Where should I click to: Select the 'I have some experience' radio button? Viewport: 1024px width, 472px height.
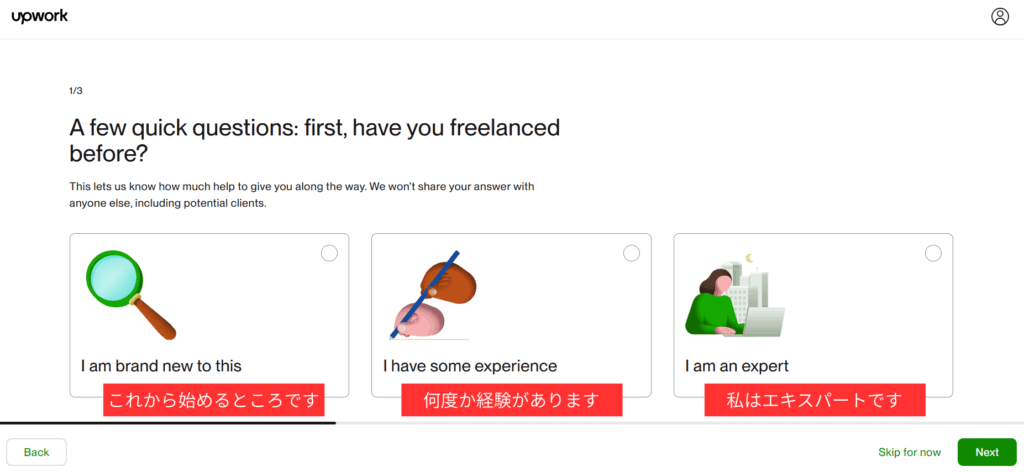coord(632,253)
